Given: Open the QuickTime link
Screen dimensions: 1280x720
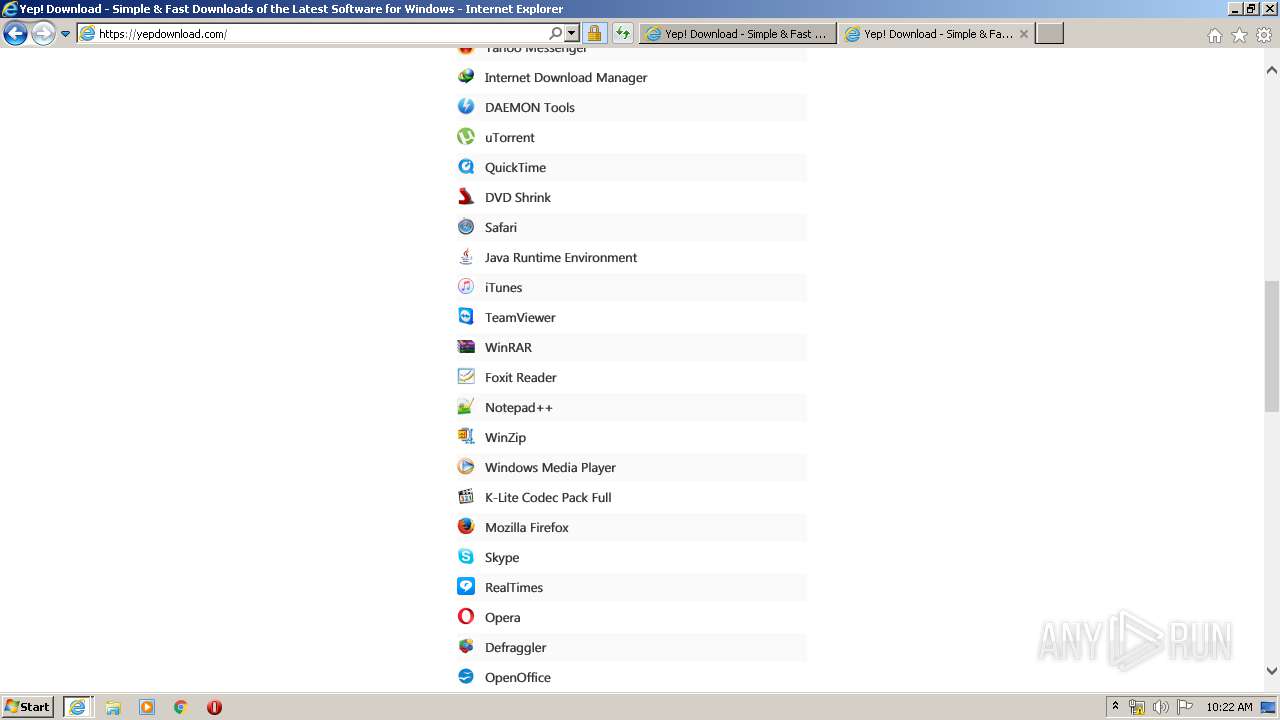Looking at the screenshot, I should point(515,167).
